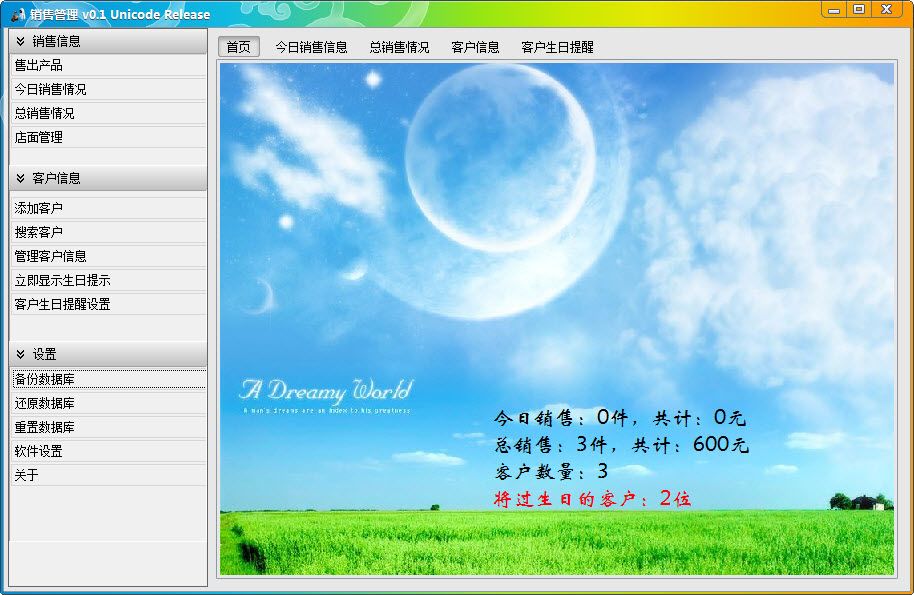The height and width of the screenshot is (595, 914).
Task: Click 备份数据库 in settings list
Action: [45, 379]
